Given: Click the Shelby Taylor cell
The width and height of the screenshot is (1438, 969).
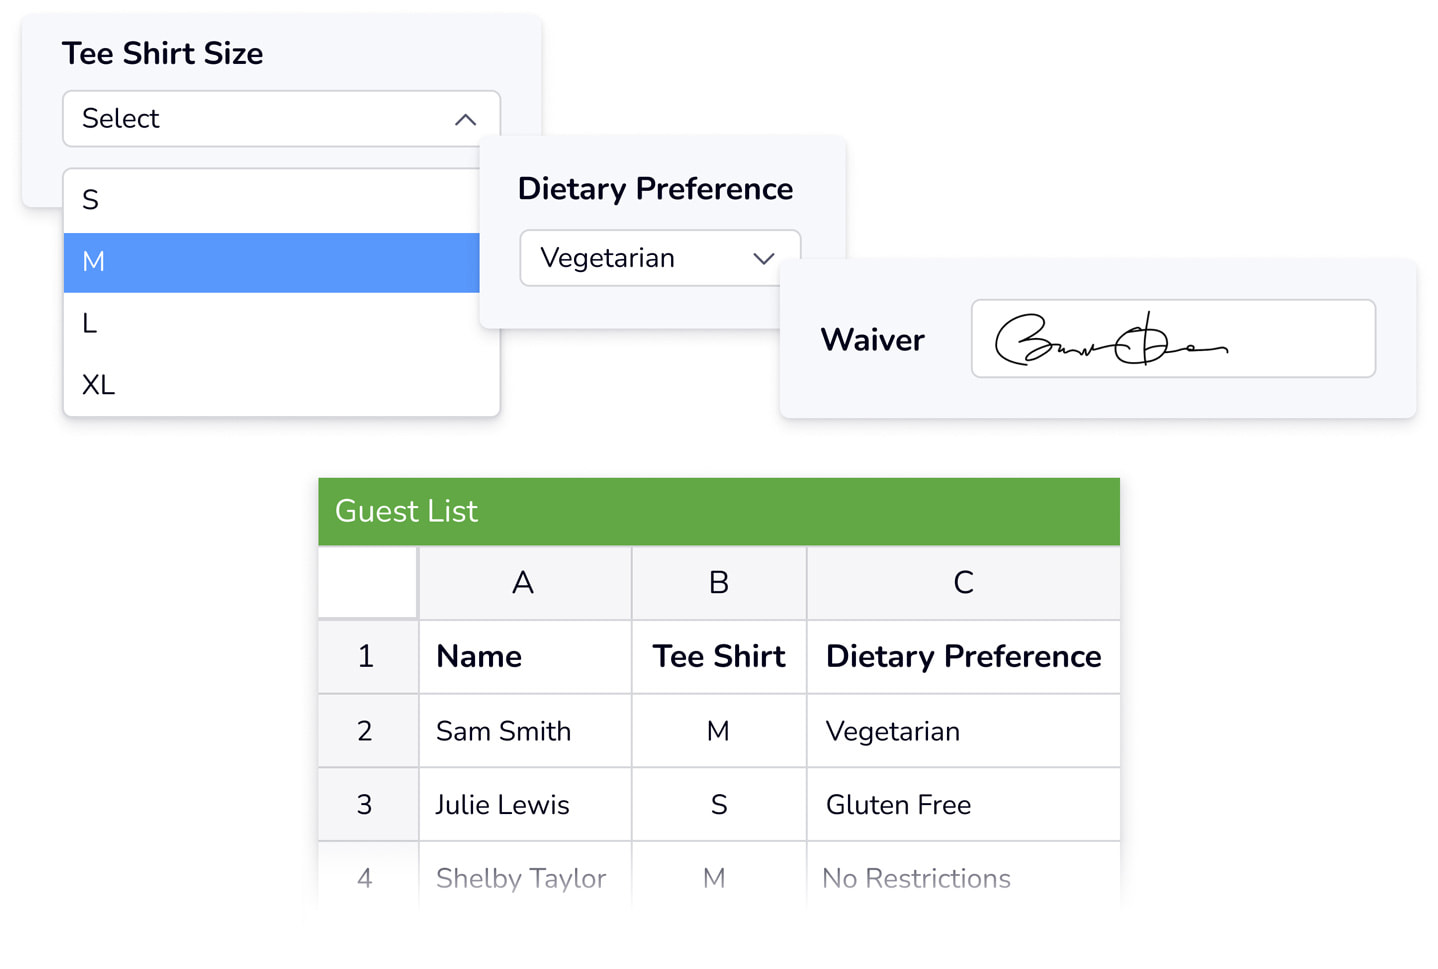Looking at the screenshot, I should 525,877.
